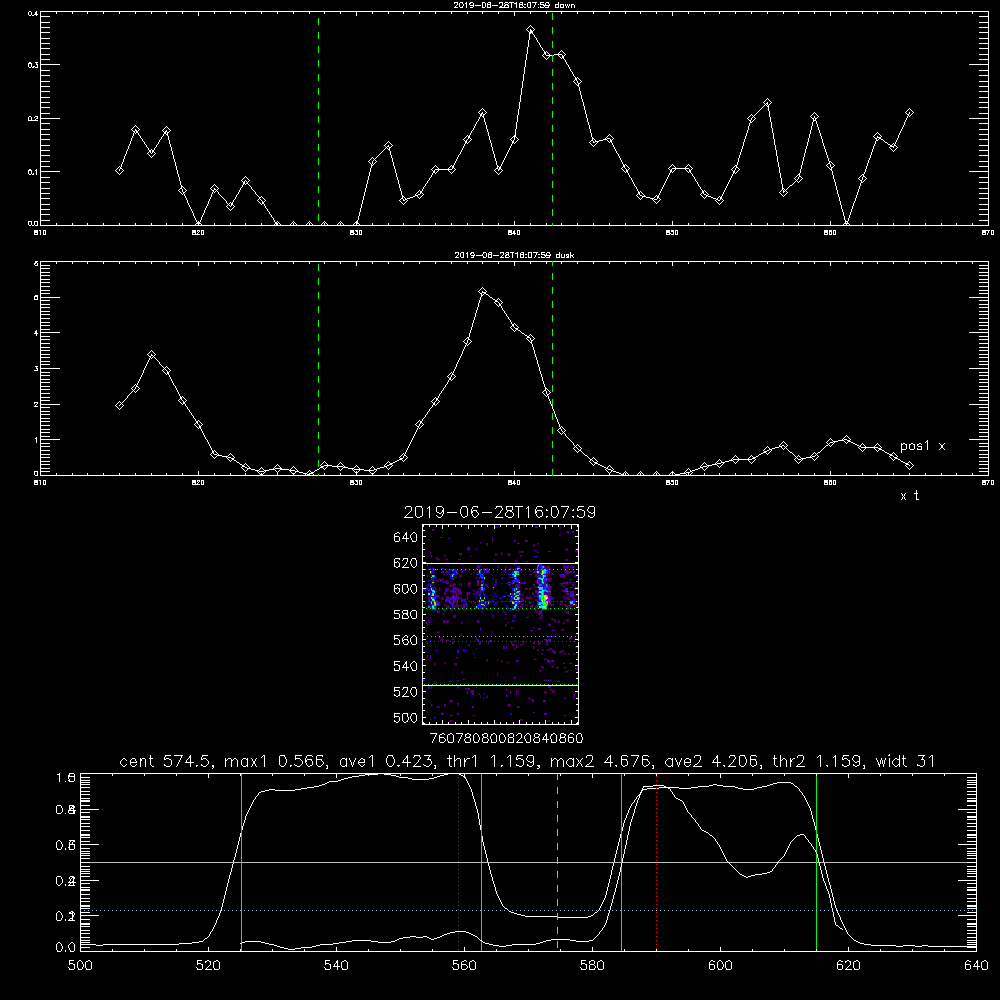
Task: Click the 'pos1 x' annotation
Action: [922, 446]
